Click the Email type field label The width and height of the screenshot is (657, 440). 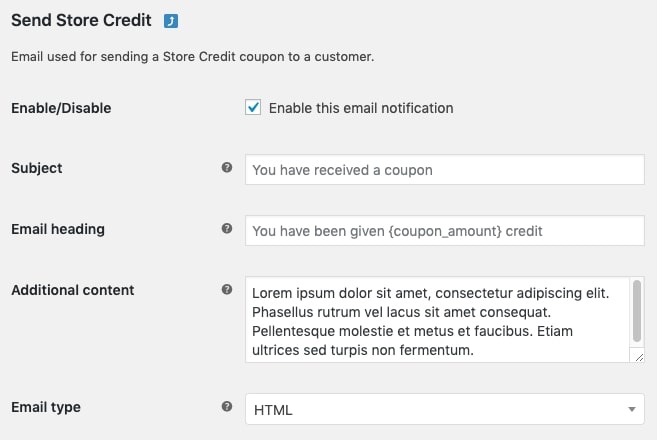[x=46, y=407]
